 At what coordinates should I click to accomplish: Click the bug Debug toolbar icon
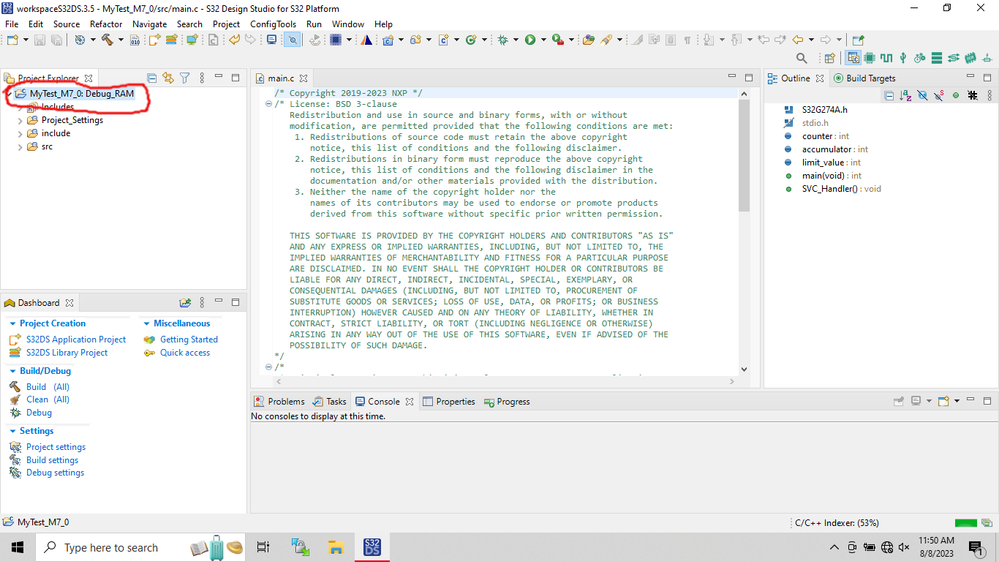point(503,40)
